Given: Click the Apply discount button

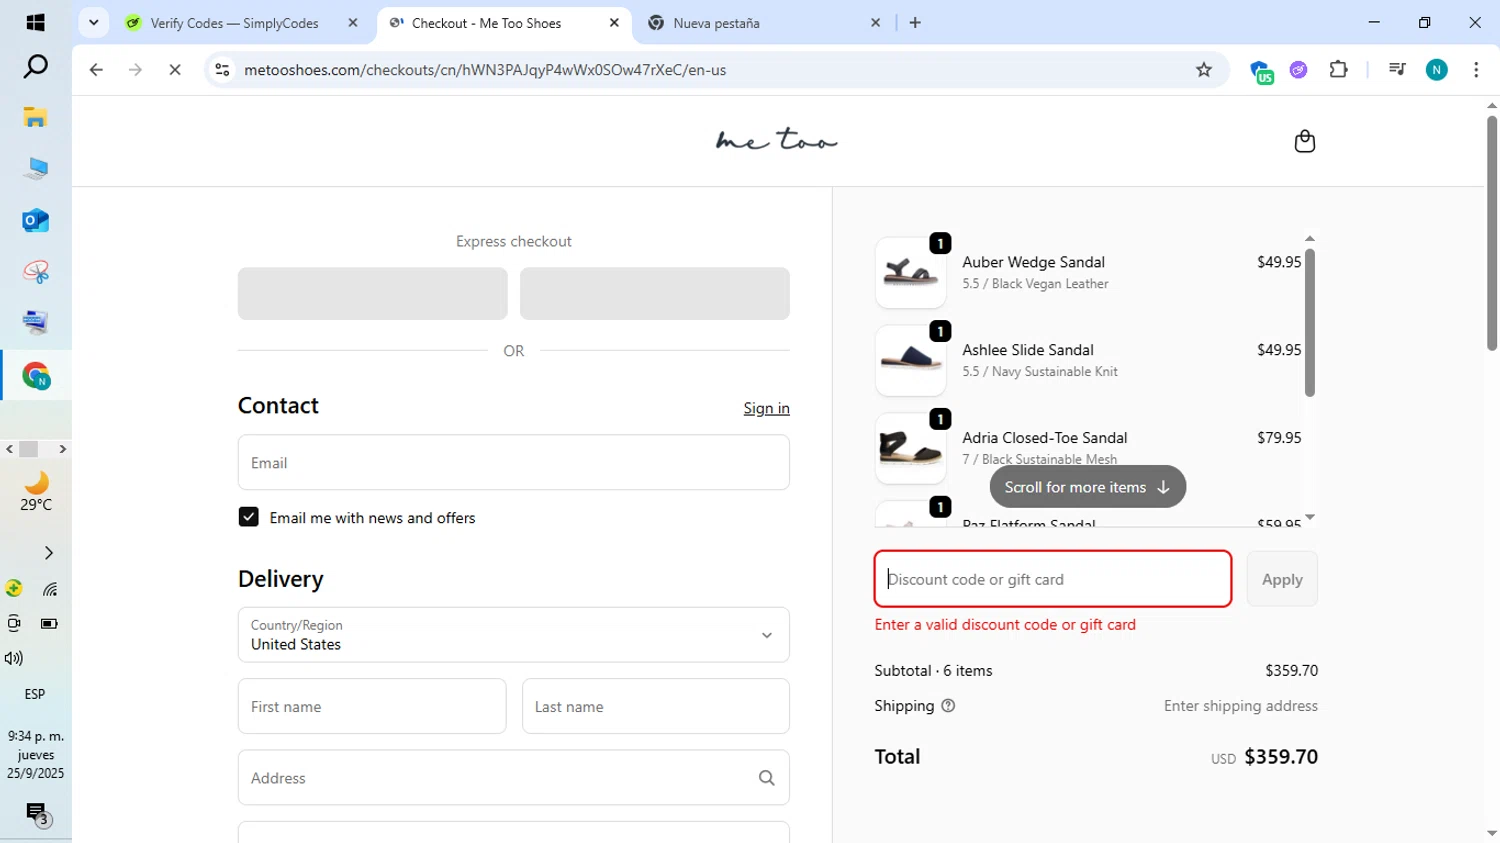Looking at the screenshot, I should [1282, 579].
